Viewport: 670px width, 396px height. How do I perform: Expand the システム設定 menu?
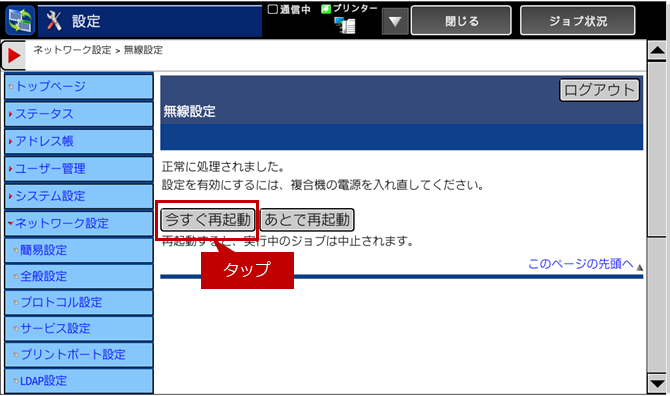[x=79, y=196]
